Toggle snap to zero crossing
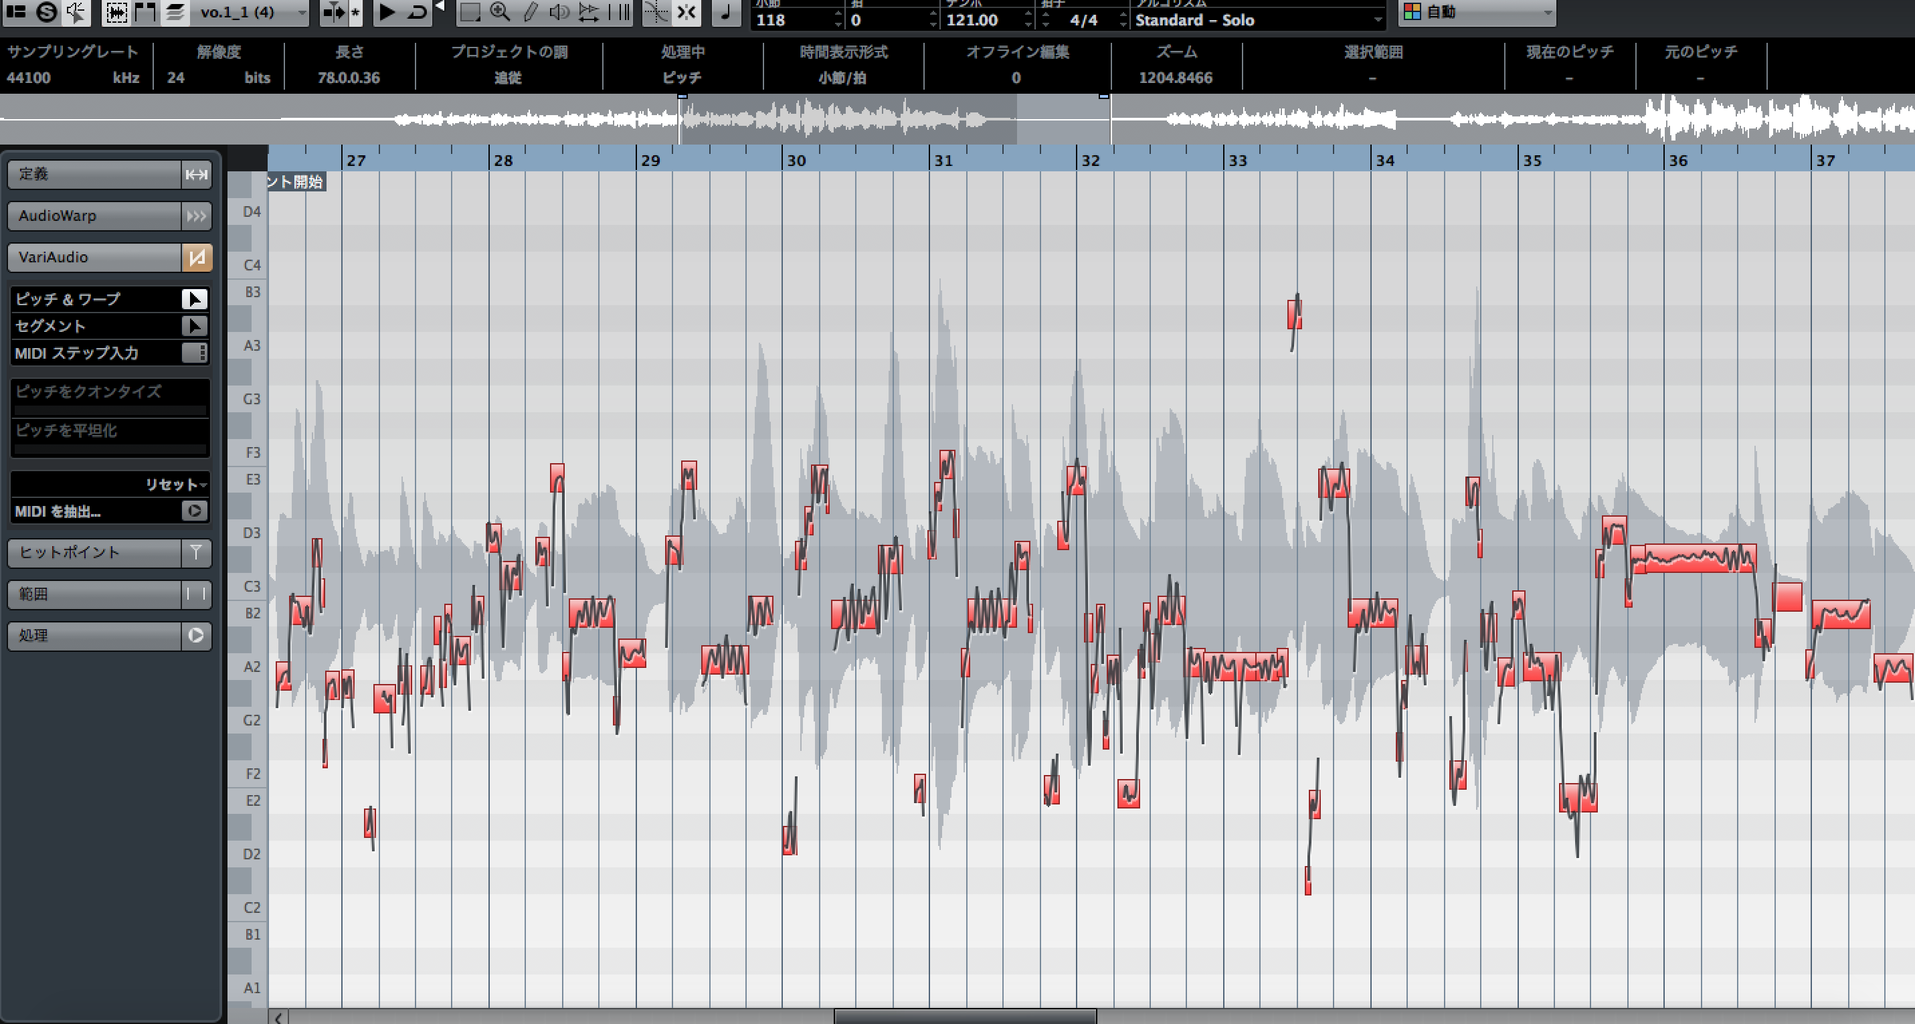Viewport: 1915px width, 1024px height. point(656,12)
